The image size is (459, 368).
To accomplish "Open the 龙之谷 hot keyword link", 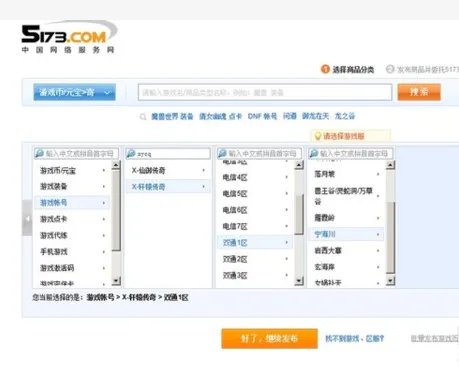I will pos(345,116).
